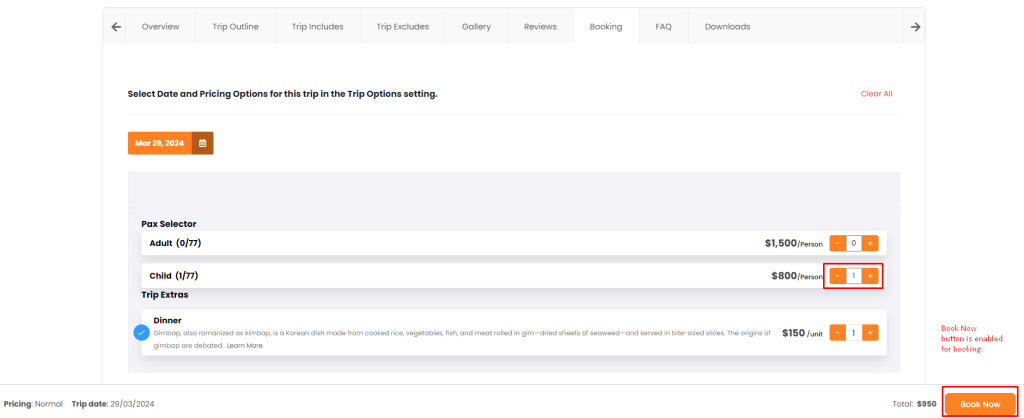Open the FAQ tab
The height and width of the screenshot is (418, 1024).
[x=664, y=27]
